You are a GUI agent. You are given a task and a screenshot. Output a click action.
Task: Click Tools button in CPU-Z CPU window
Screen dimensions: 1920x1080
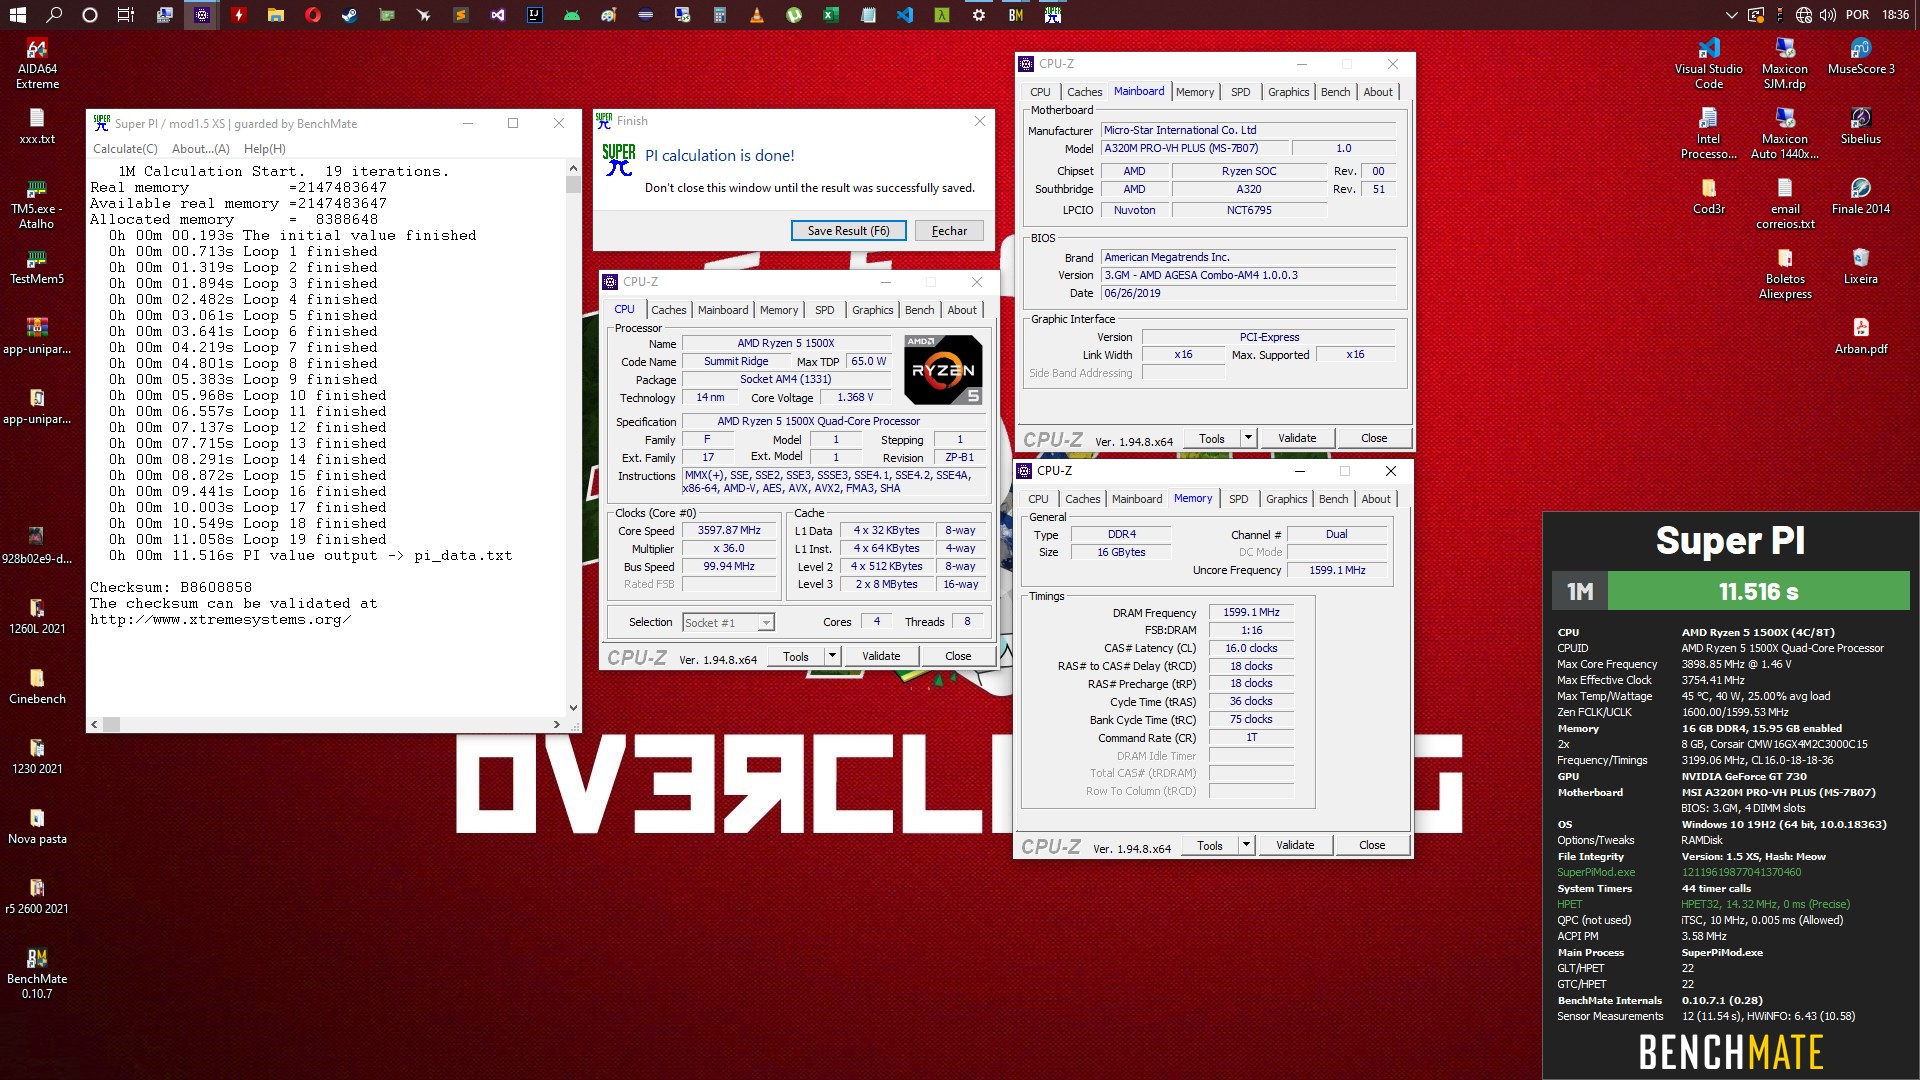[796, 656]
